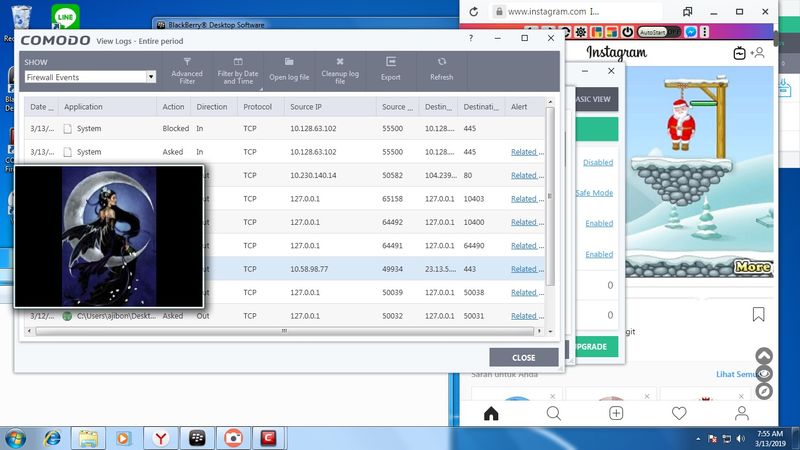
Task: Sort by the Alert column header
Action: point(524,107)
